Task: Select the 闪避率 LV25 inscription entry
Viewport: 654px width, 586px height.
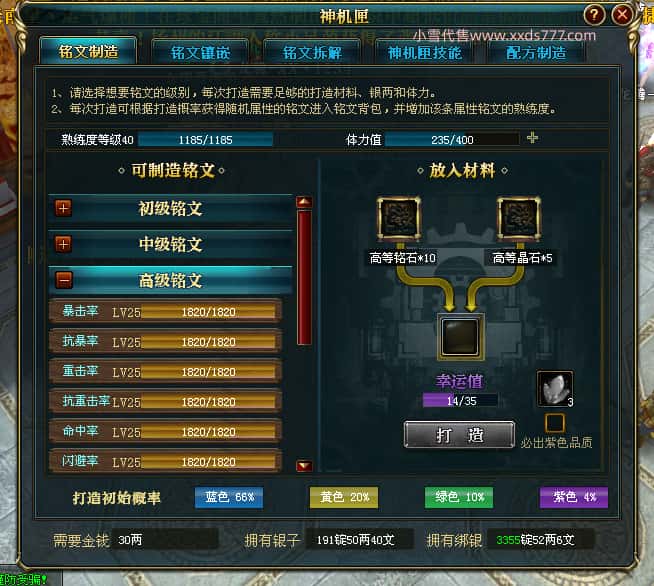Action: point(165,461)
